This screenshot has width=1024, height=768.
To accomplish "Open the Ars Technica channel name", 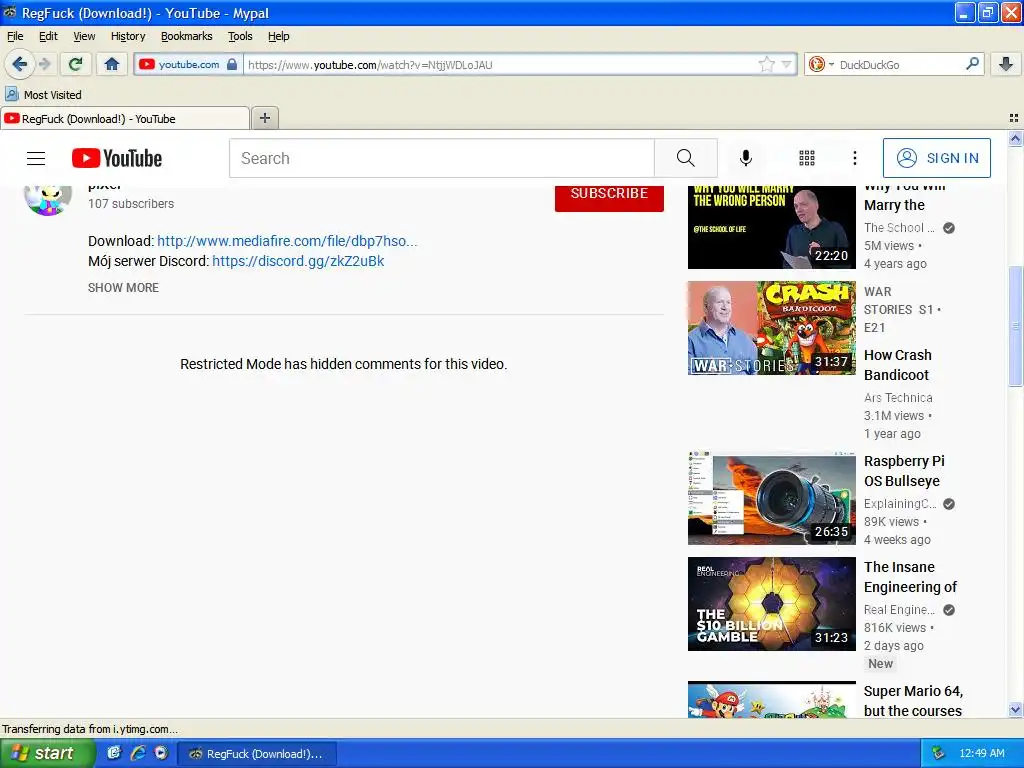I will click(x=898, y=398).
